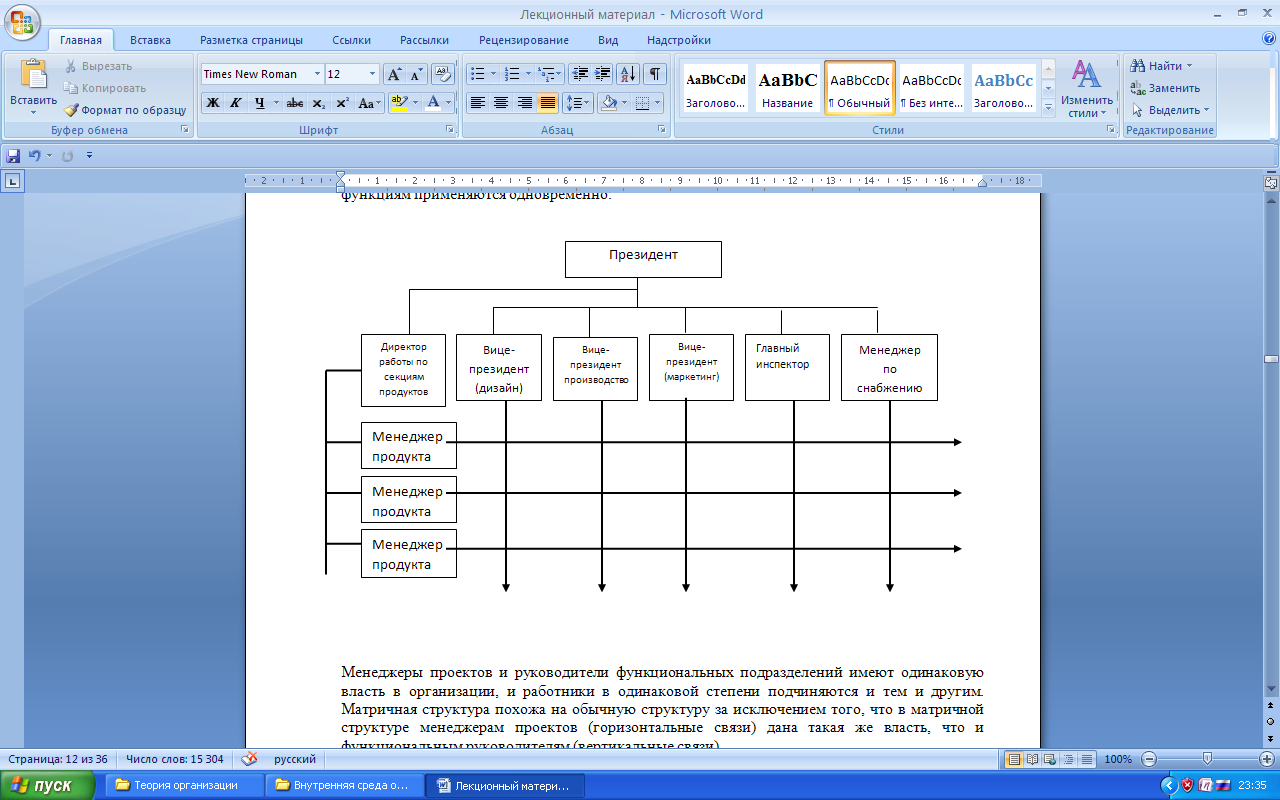Click Find (Найти) button
1280x800 pixels.
[x=1160, y=66]
